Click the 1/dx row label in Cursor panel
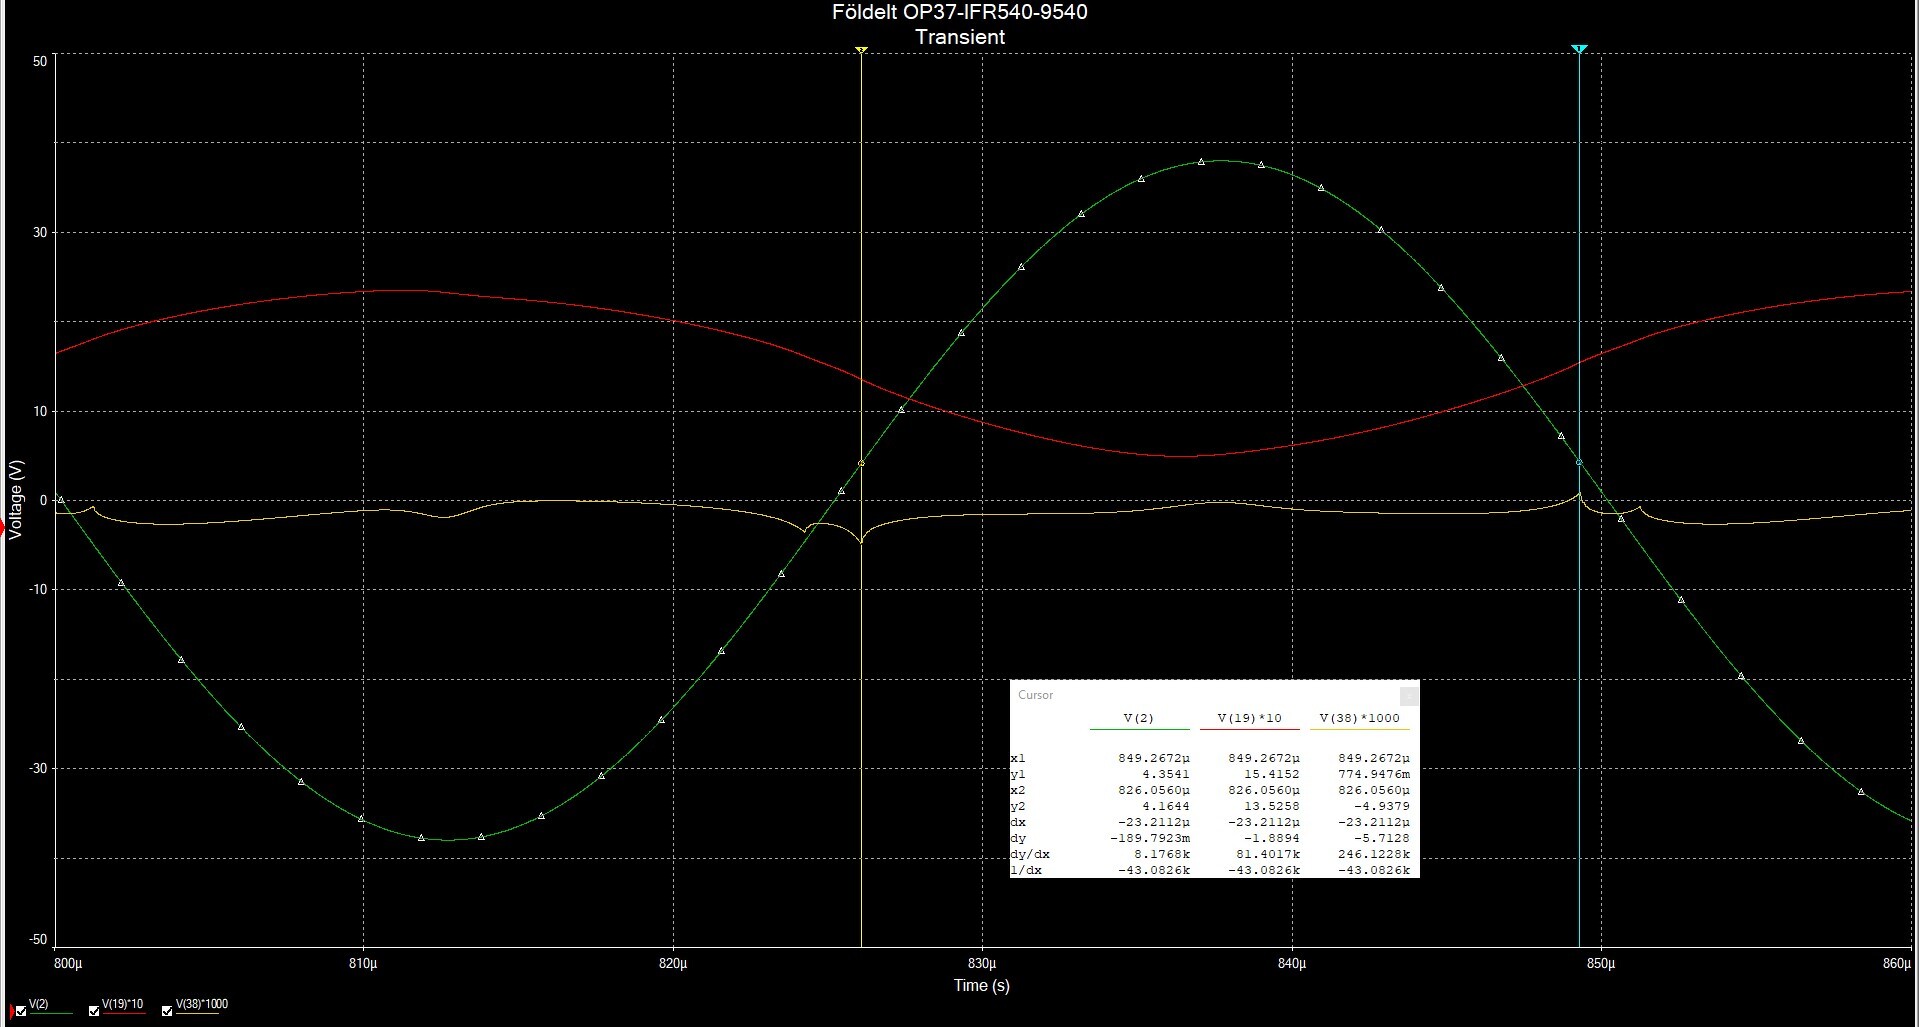This screenshot has height=1027, width=1920. point(1026,870)
